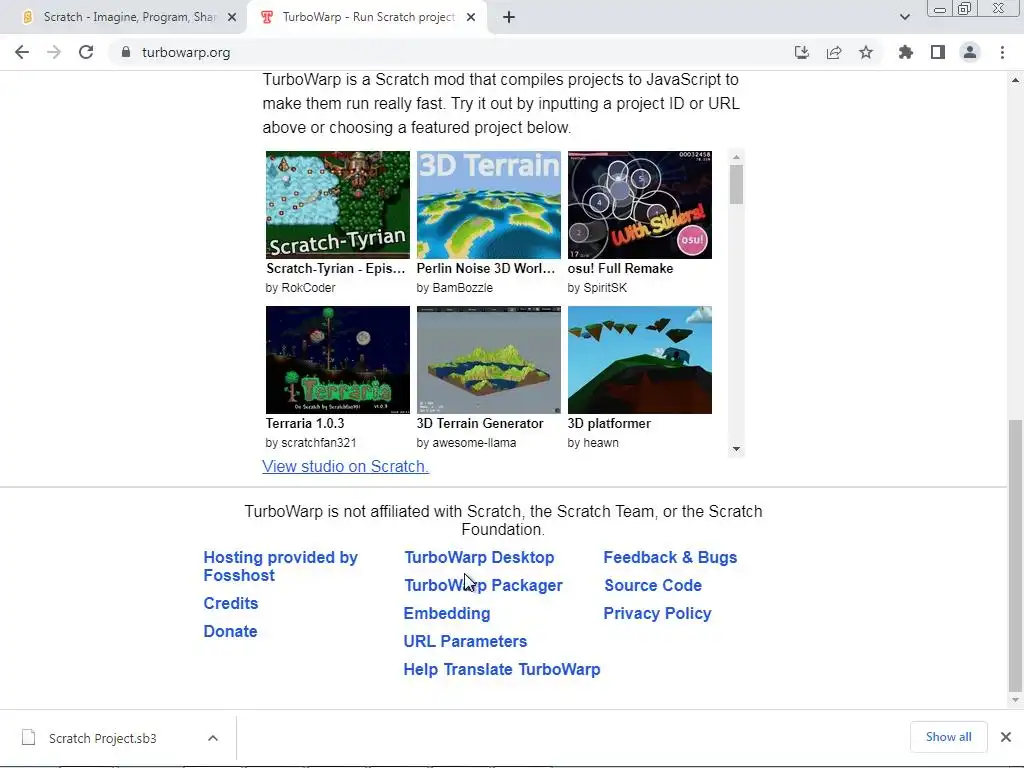Open the Chrome three-dot menu

pos(1002,52)
